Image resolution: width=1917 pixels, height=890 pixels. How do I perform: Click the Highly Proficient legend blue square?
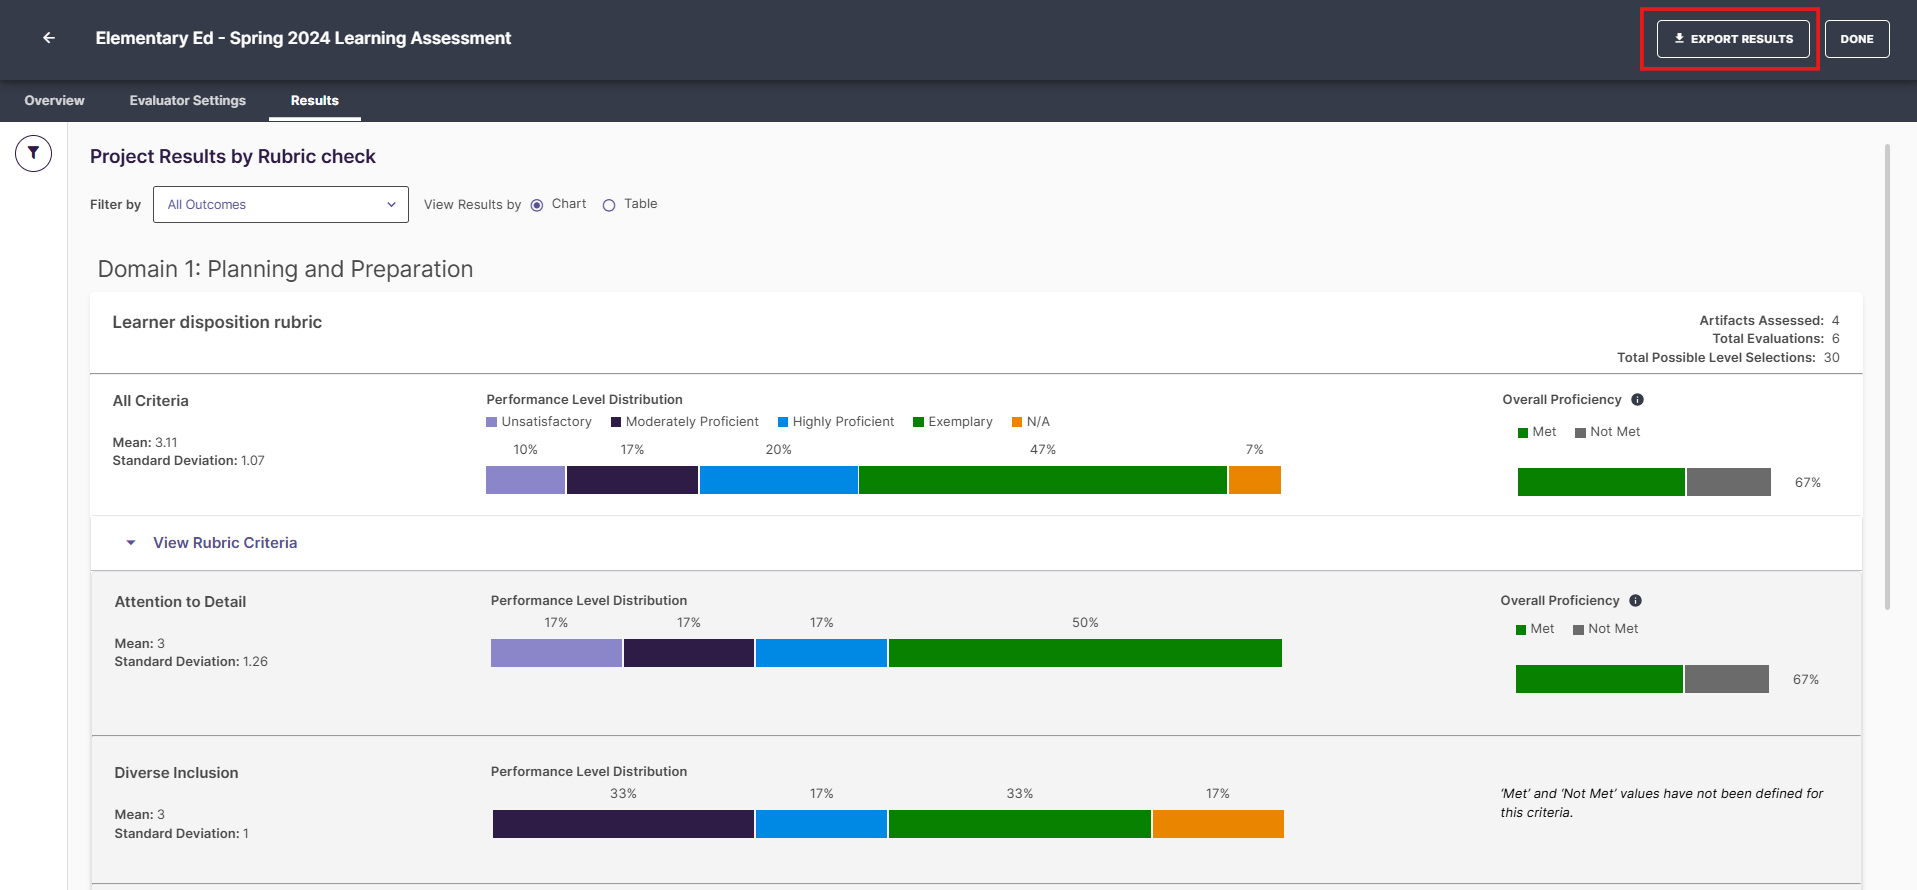783,422
